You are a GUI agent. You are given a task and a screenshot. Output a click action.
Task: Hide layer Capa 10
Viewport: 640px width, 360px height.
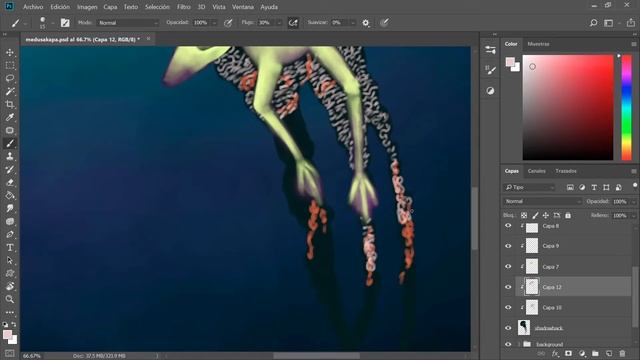508,307
